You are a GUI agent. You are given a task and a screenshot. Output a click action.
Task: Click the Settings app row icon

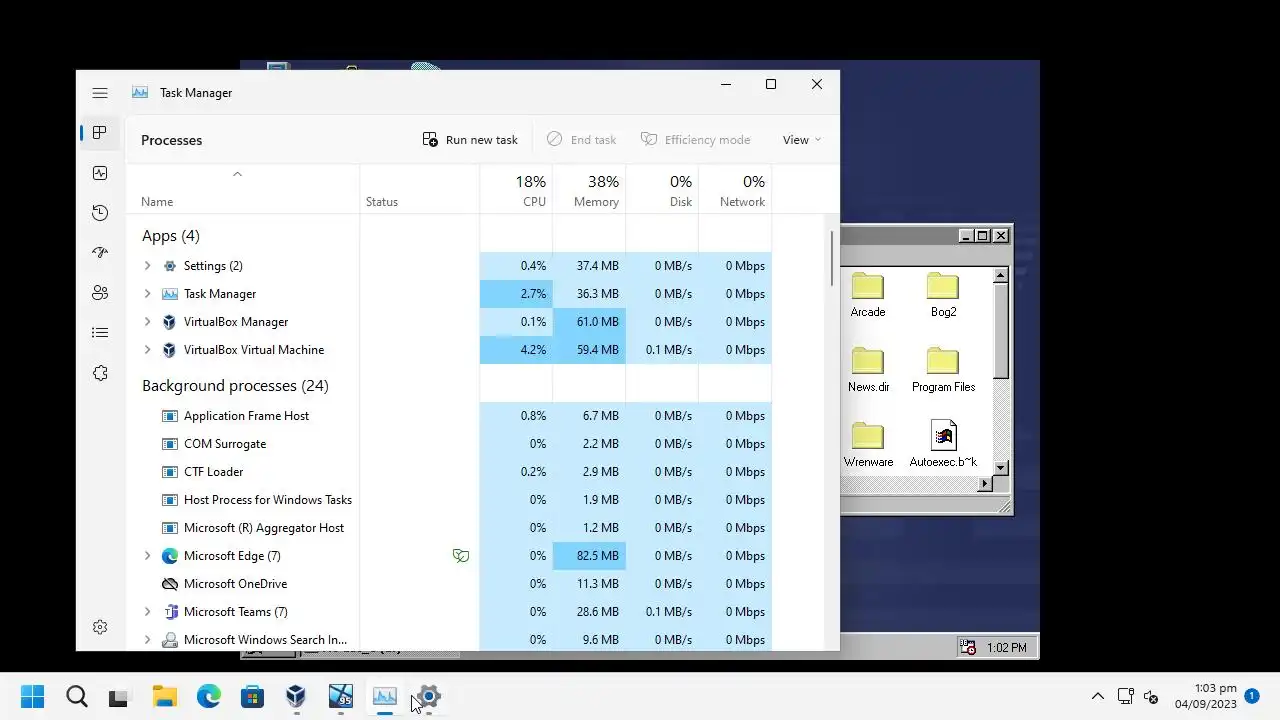pos(170,266)
